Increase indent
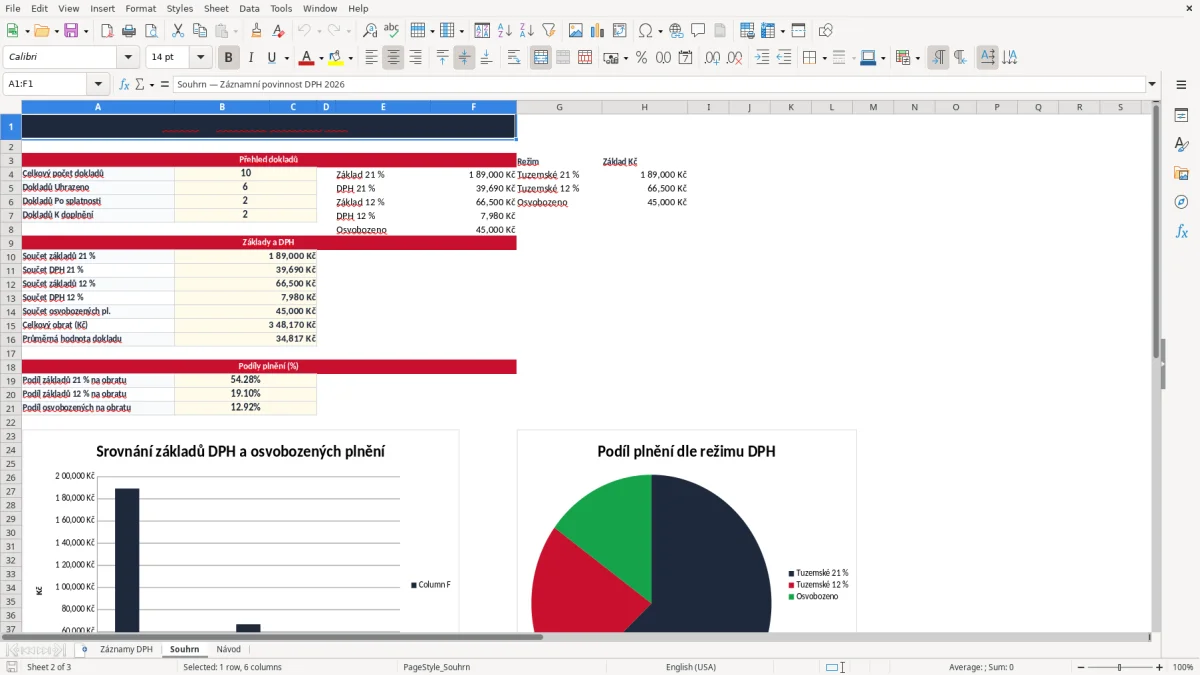The height and width of the screenshot is (675, 1200). [762, 58]
